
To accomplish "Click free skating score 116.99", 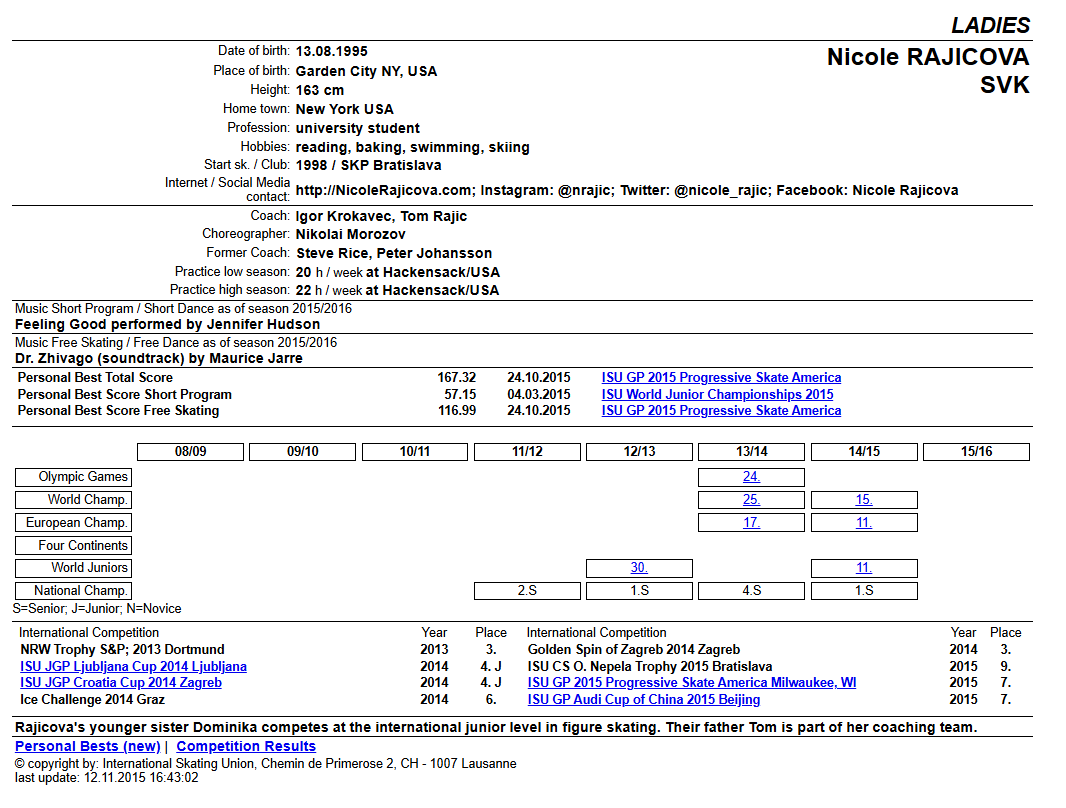I will (x=457, y=410).
